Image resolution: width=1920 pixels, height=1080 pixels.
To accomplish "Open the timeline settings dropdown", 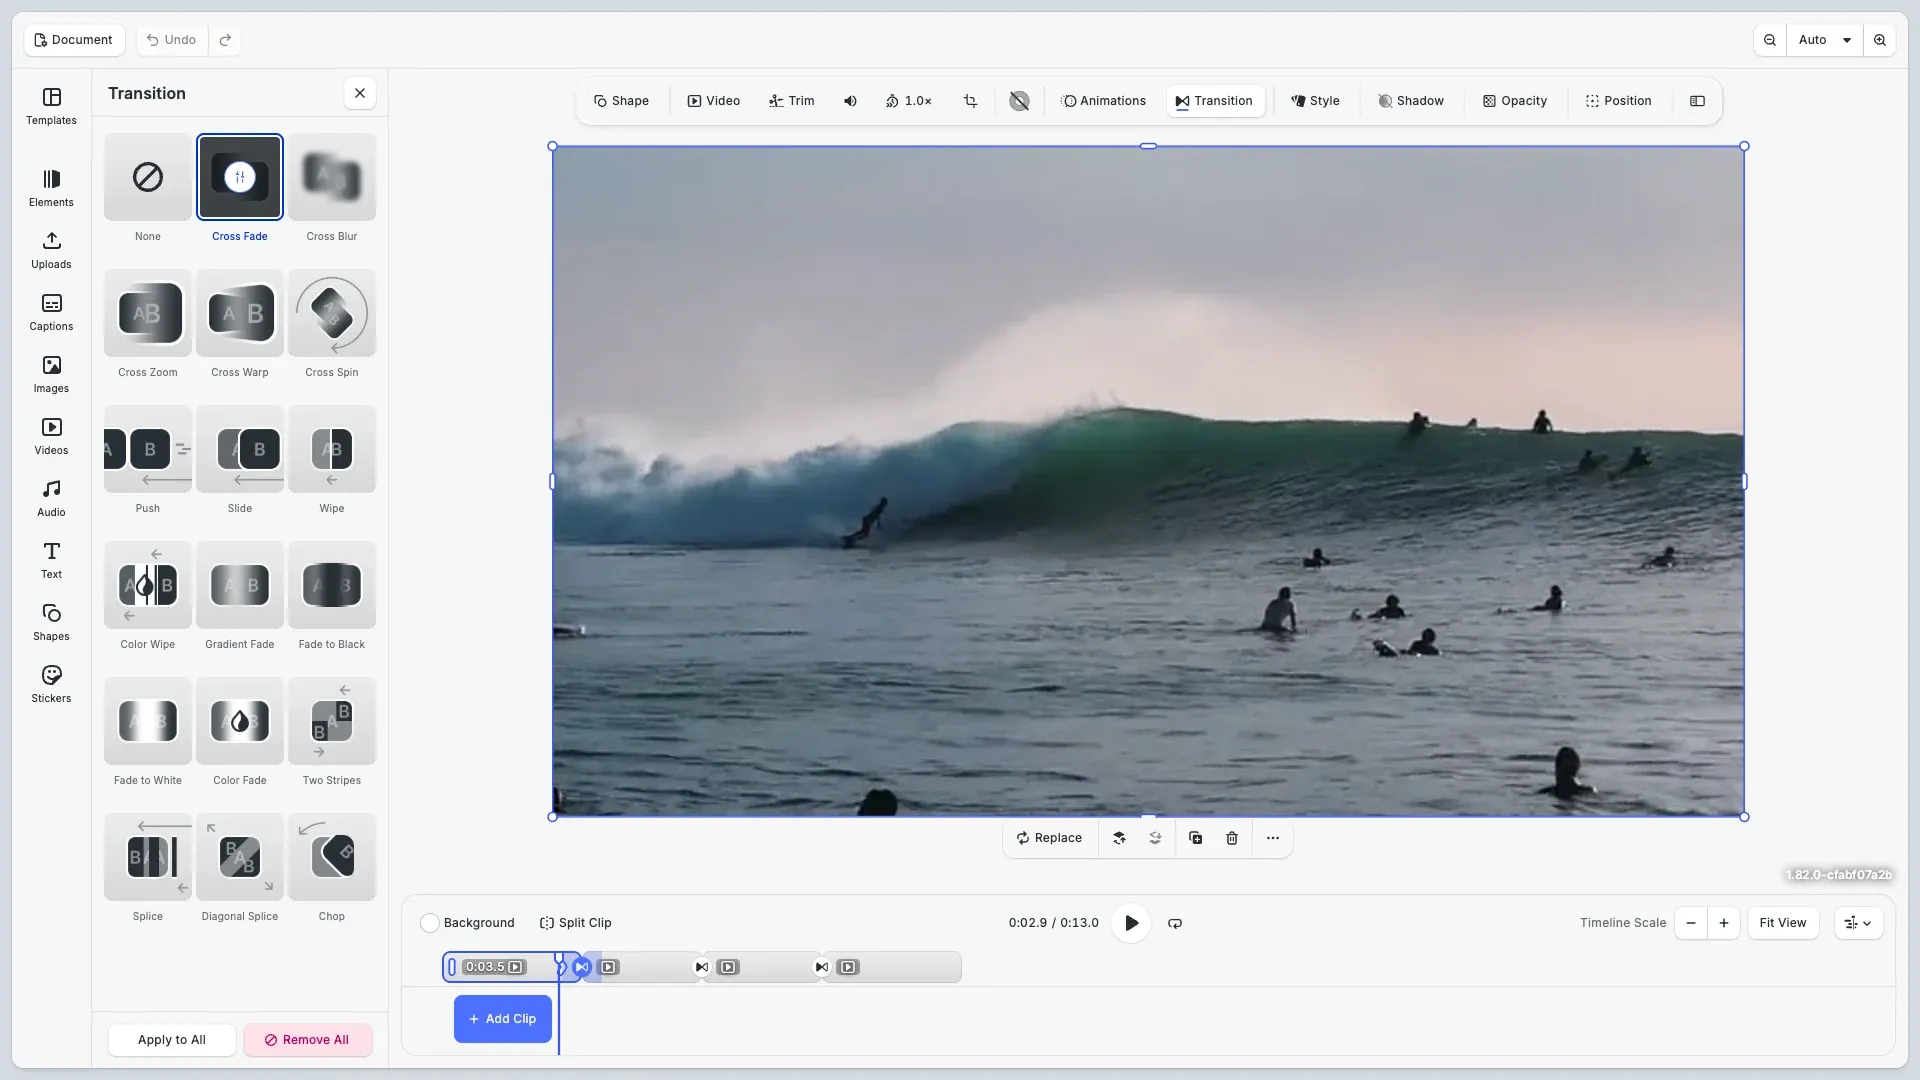I will tap(1858, 923).
